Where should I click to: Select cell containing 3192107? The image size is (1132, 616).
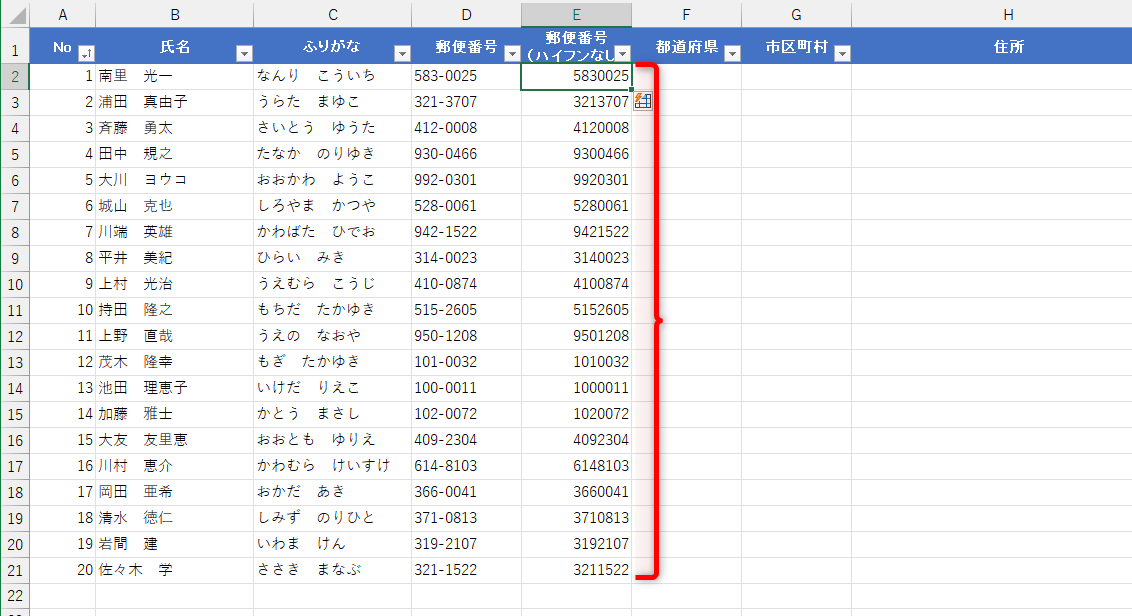[x=576, y=544]
